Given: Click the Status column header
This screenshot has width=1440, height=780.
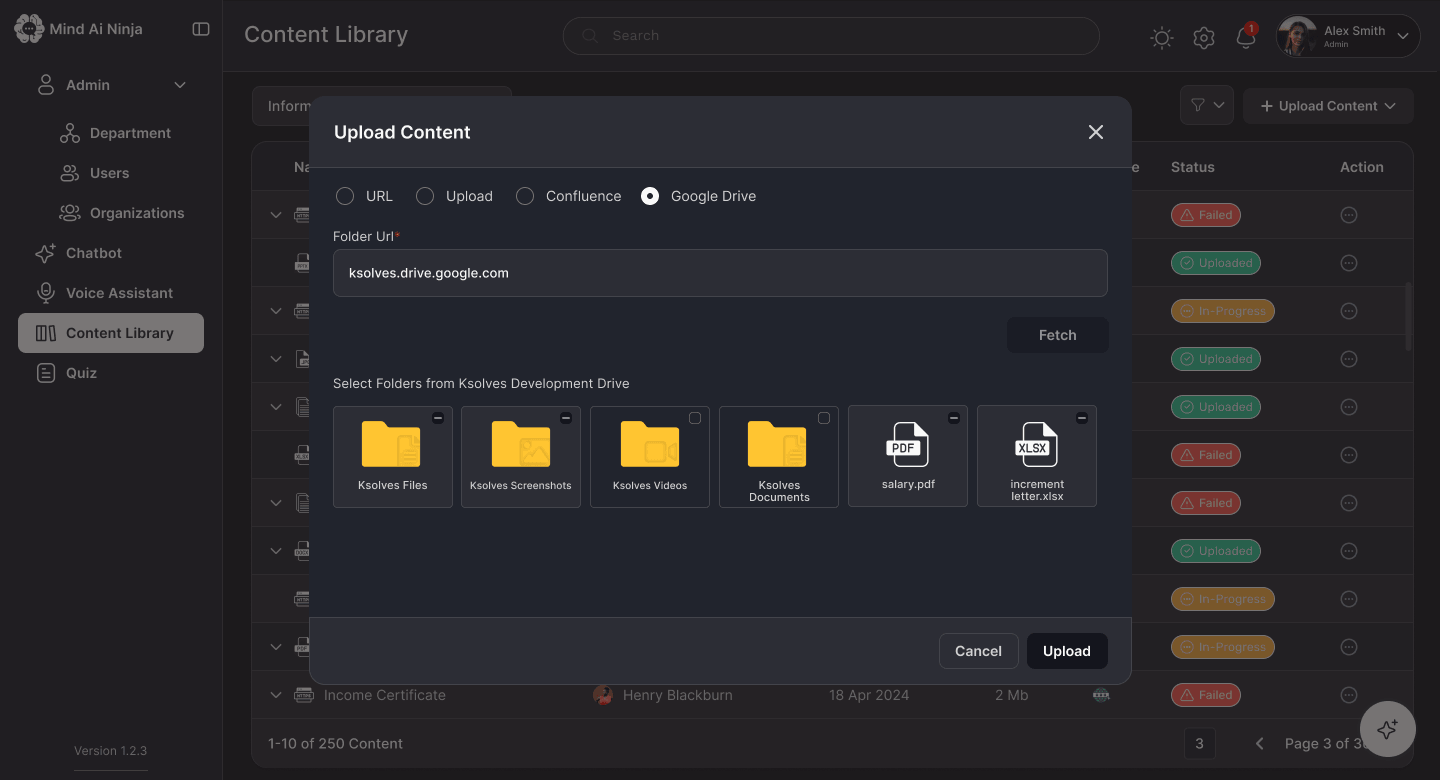Looking at the screenshot, I should (x=1193, y=167).
